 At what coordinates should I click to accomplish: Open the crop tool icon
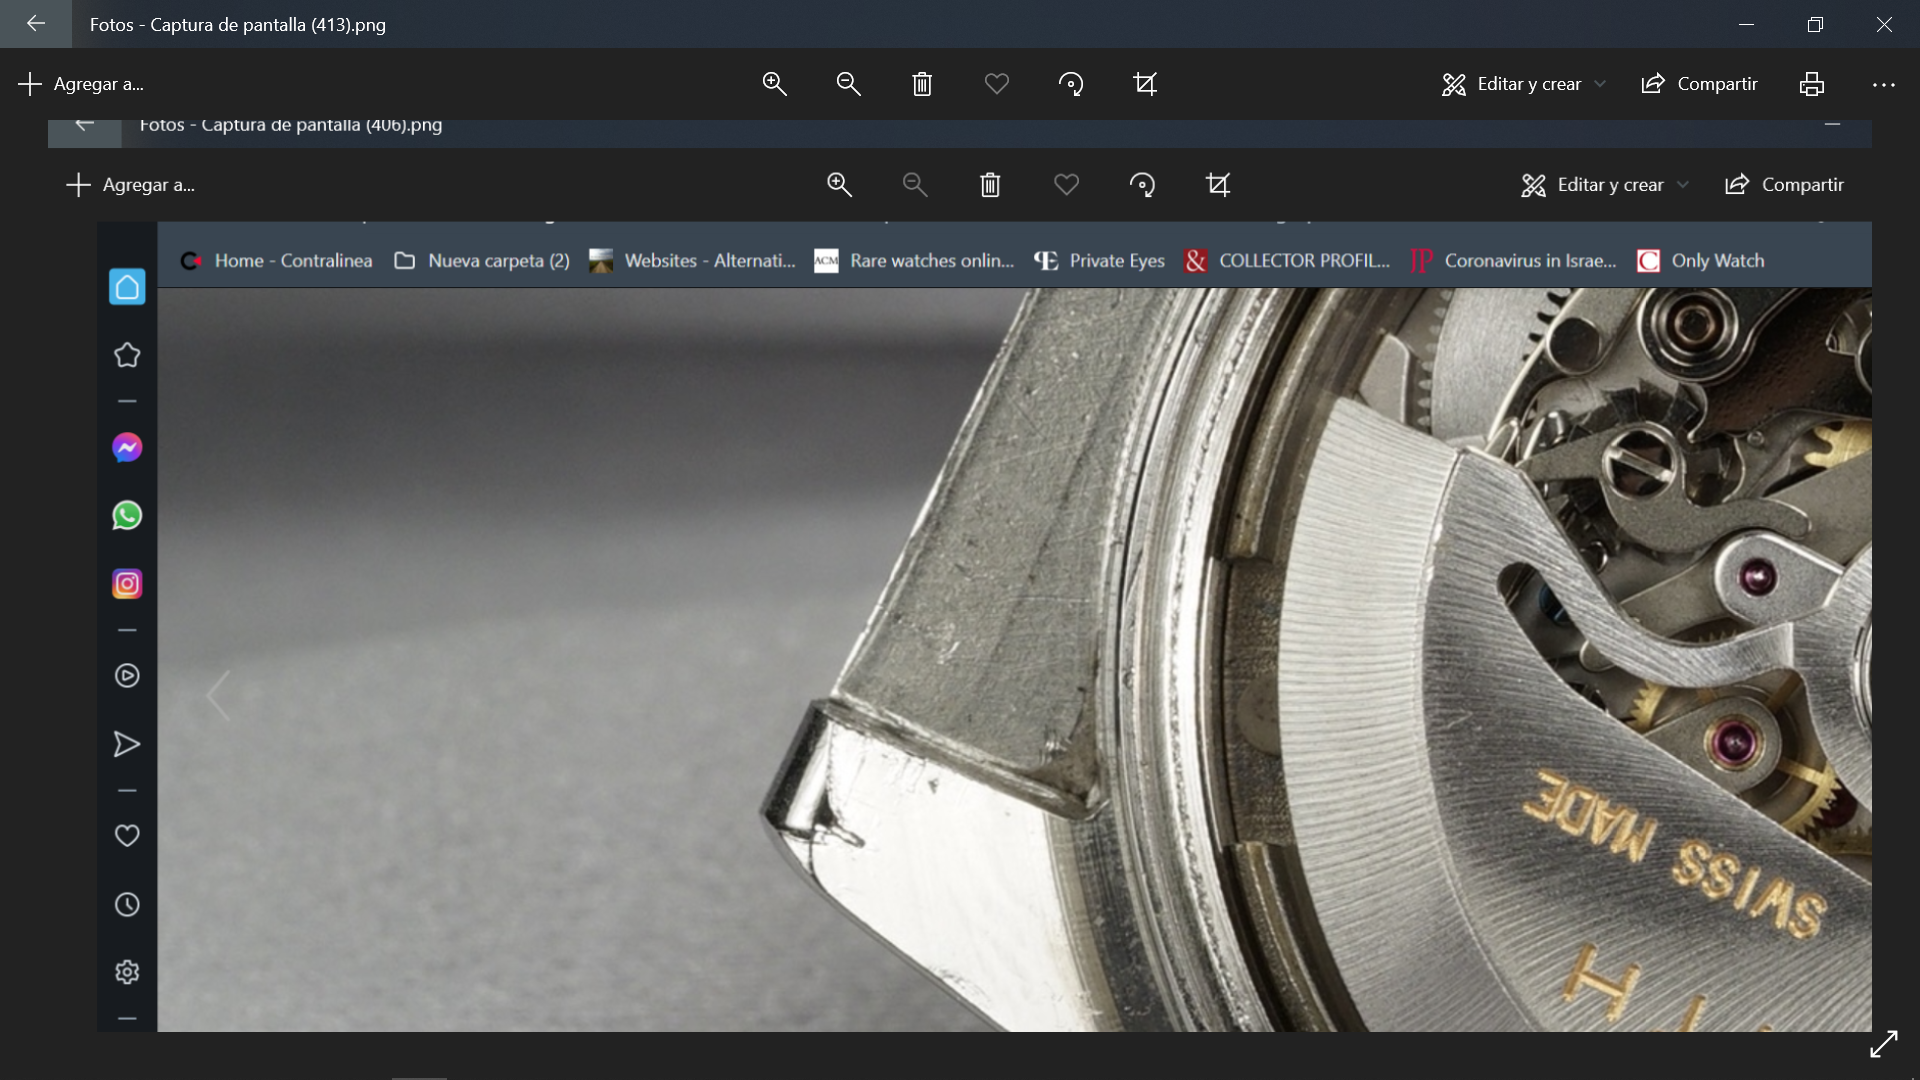pos(1145,84)
